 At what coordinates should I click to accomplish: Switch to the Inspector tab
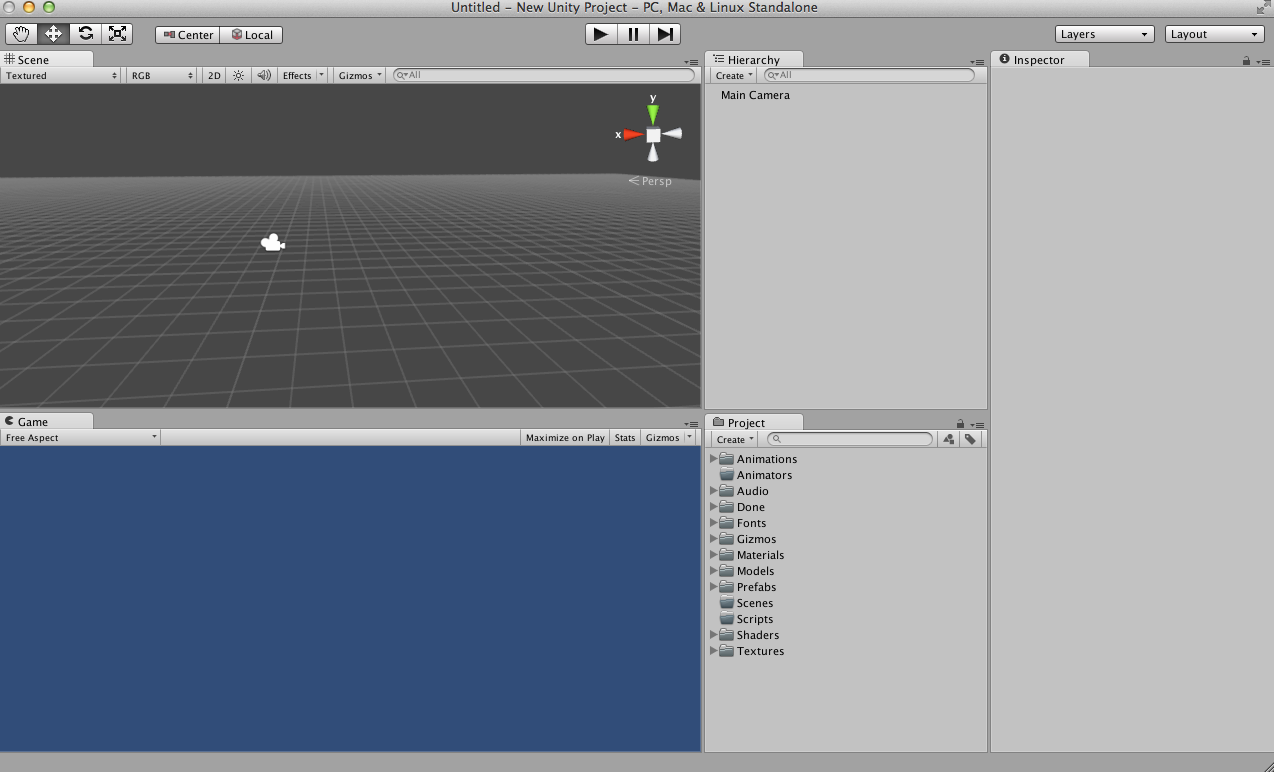(x=1040, y=59)
